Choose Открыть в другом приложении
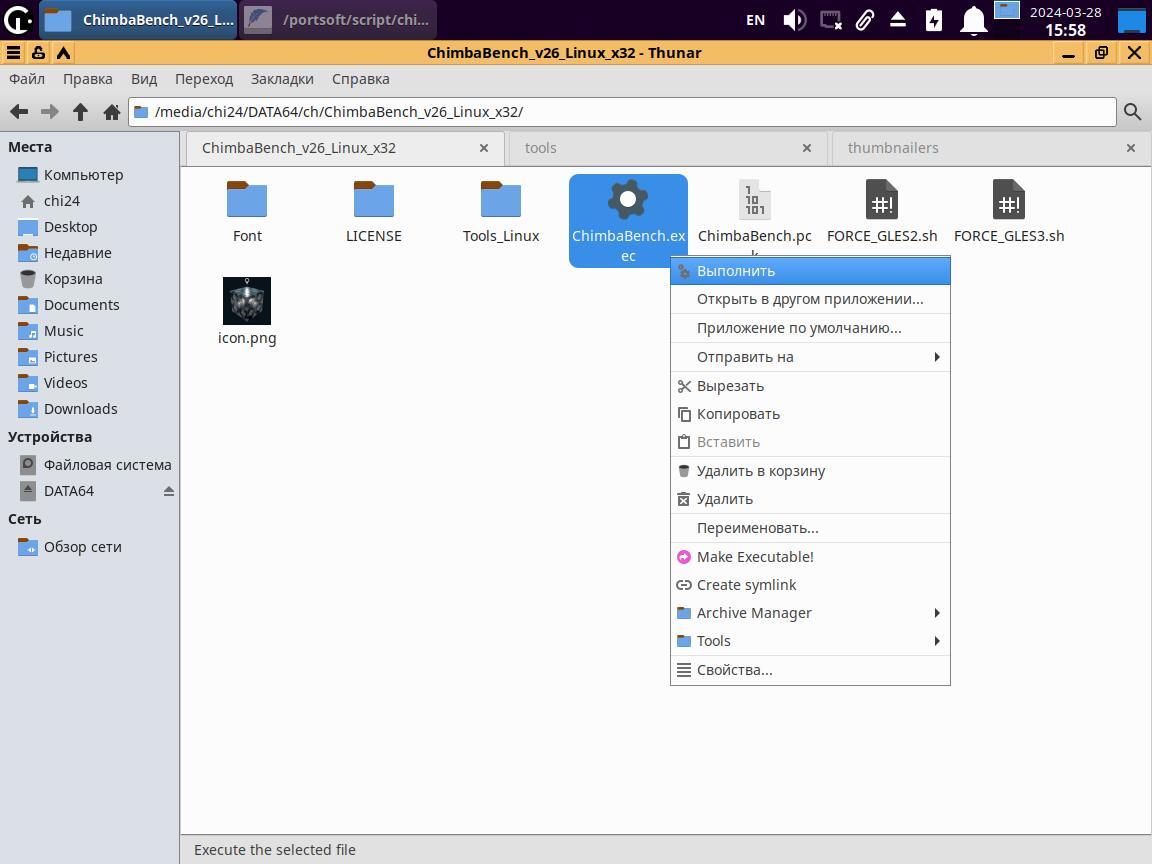 click(x=810, y=300)
